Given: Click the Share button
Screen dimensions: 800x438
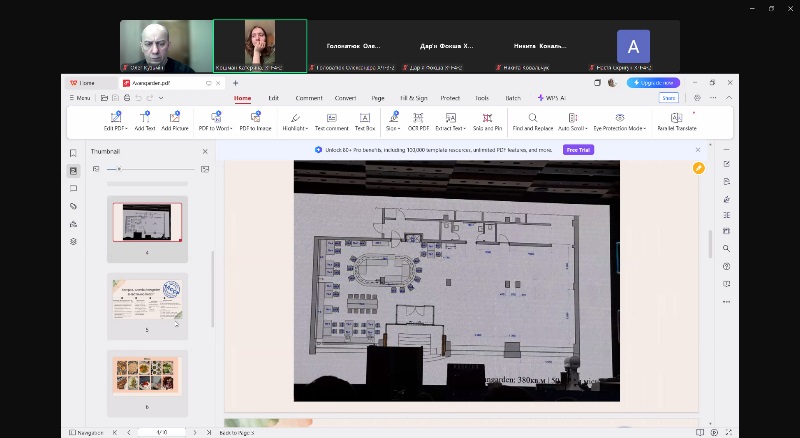Looking at the screenshot, I should click(x=668, y=98).
